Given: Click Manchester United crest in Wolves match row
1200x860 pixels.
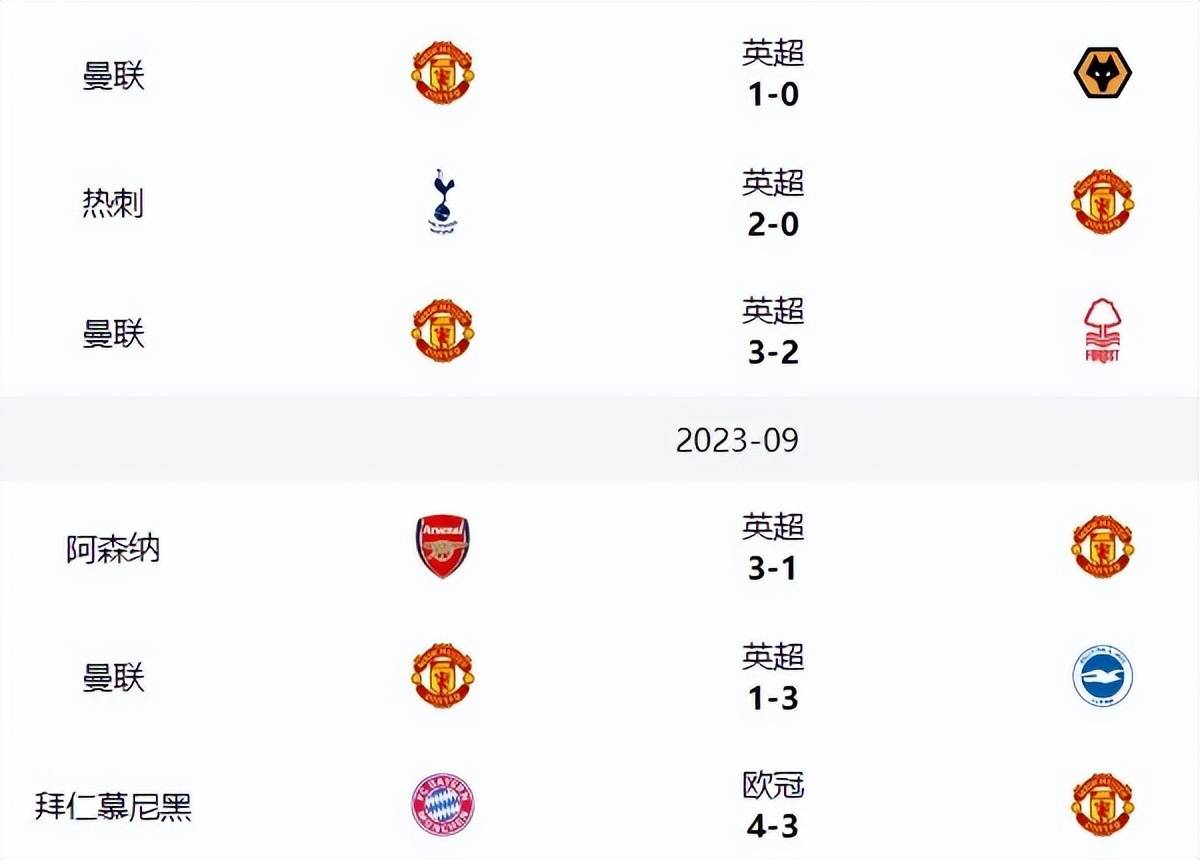Looking at the screenshot, I should pos(442,74).
